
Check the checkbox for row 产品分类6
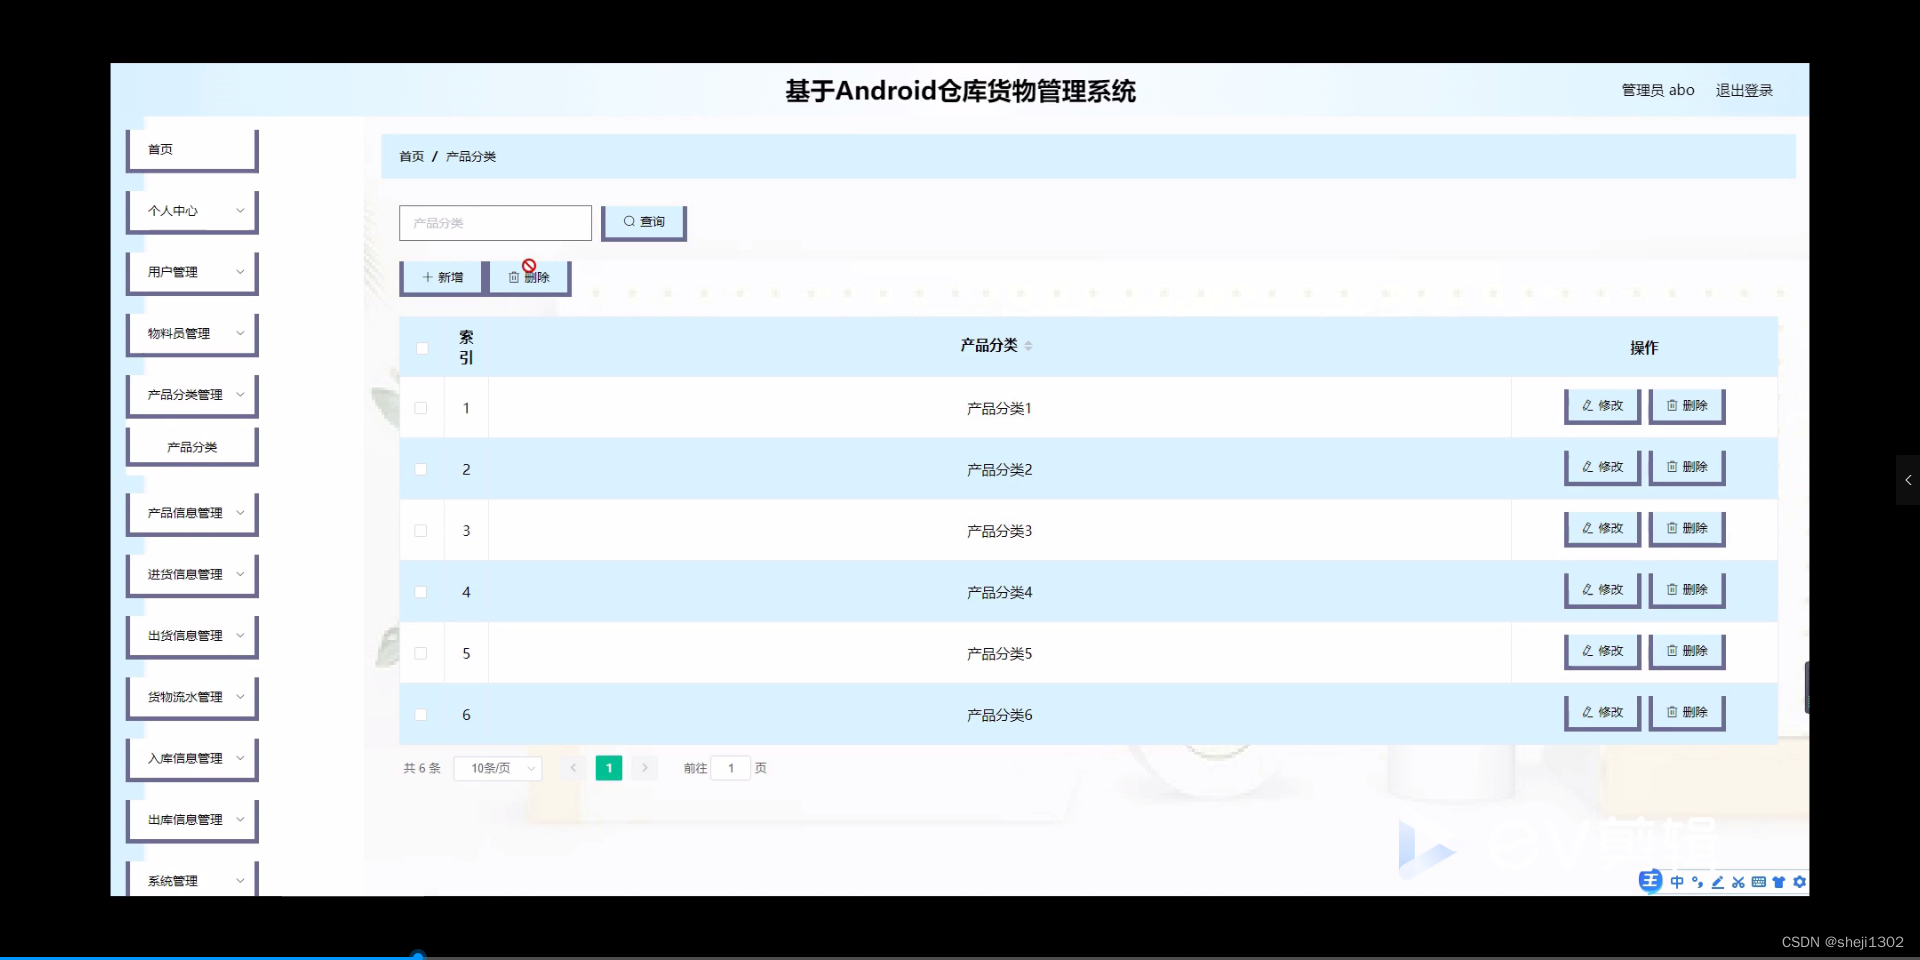coord(421,714)
